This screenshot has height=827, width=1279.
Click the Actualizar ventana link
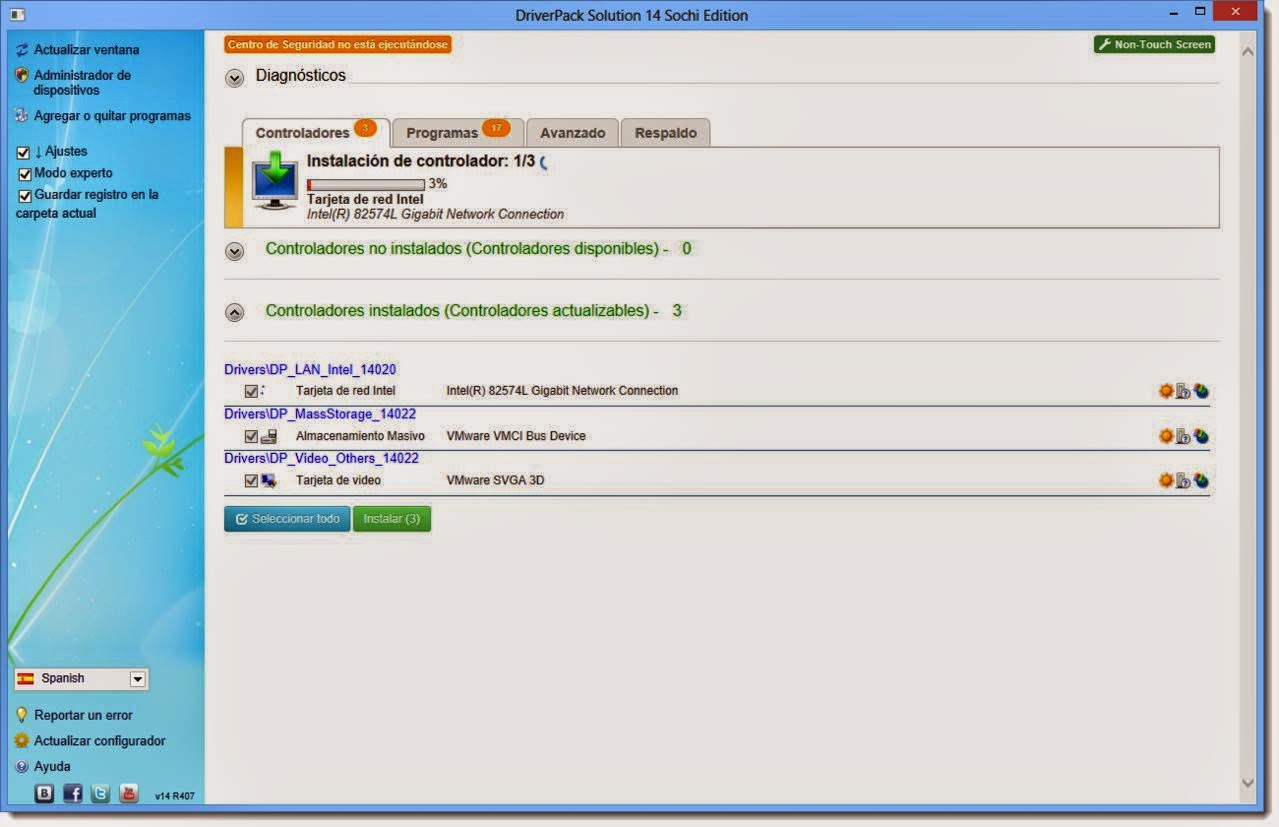(87, 50)
